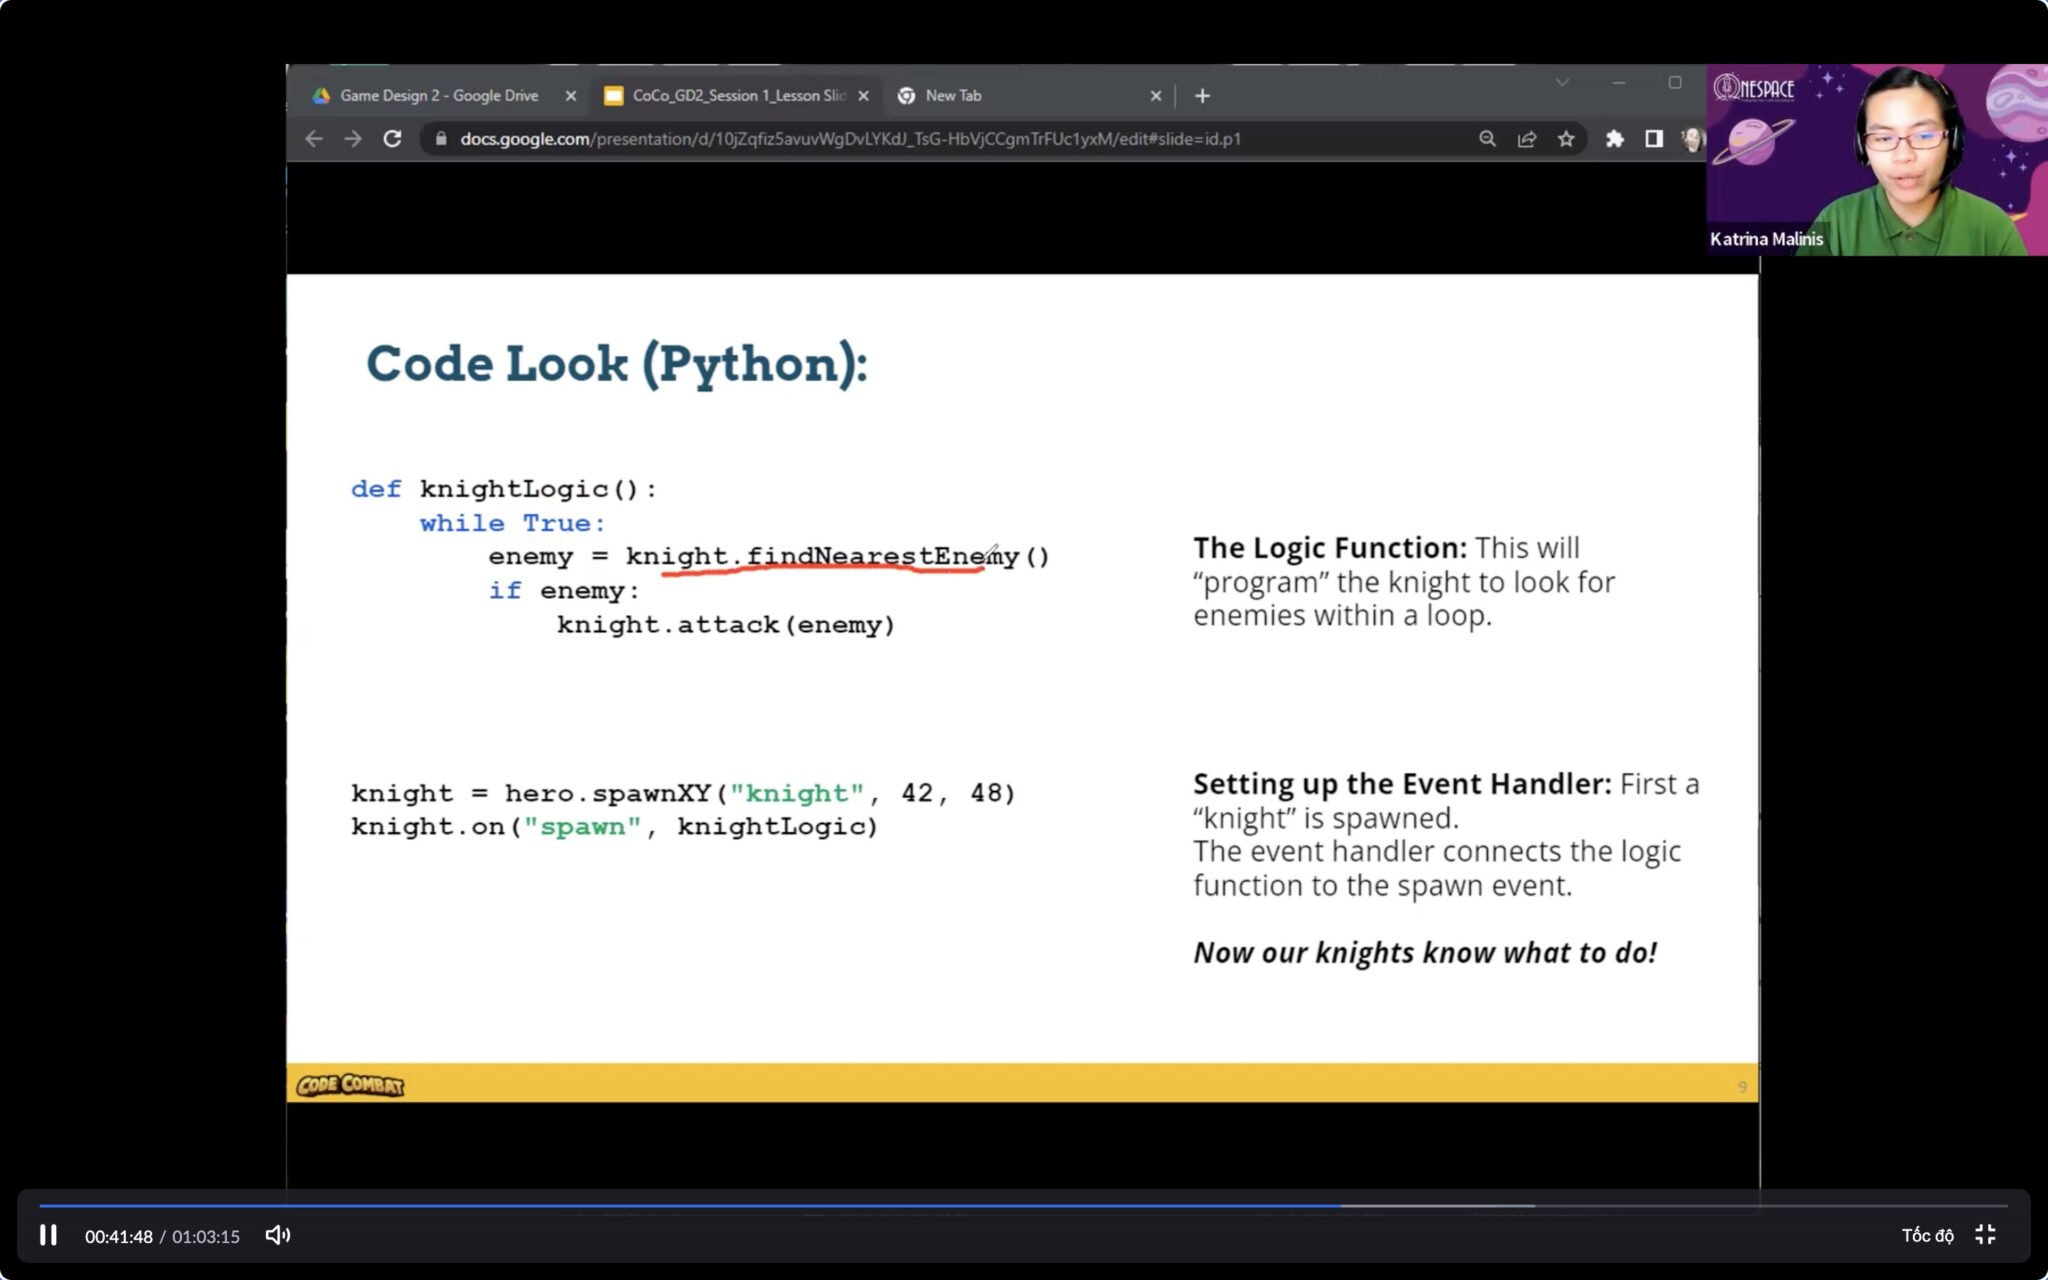Mute the video with the speaker icon
The height and width of the screenshot is (1280, 2048).
tap(277, 1235)
